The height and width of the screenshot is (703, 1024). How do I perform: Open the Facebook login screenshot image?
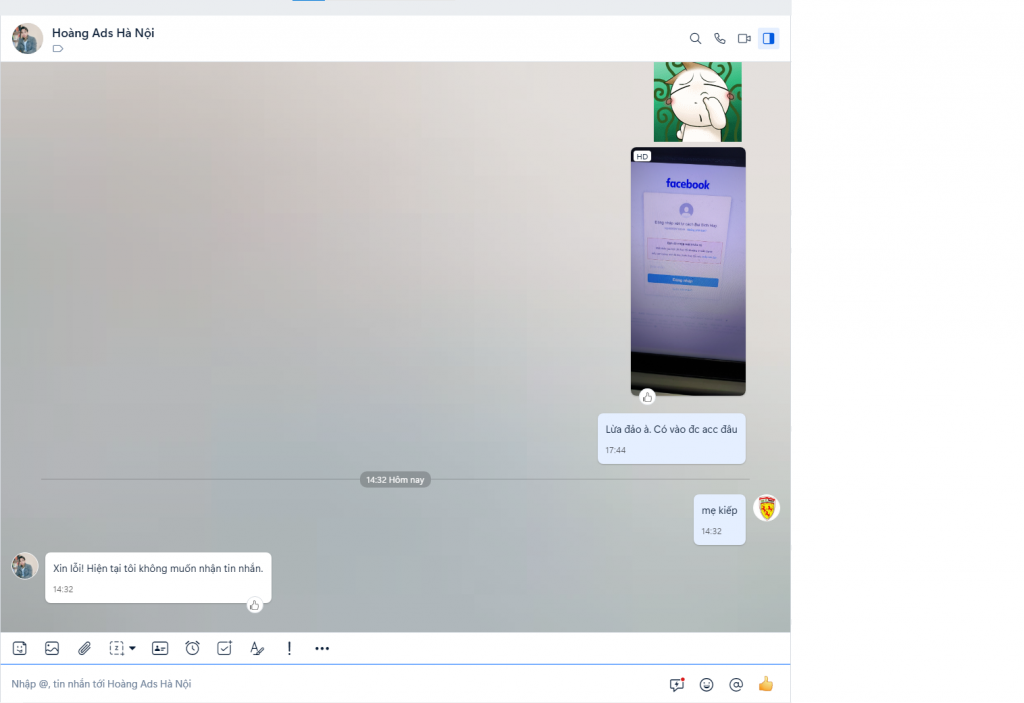pyautogui.click(x=688, y=270)
